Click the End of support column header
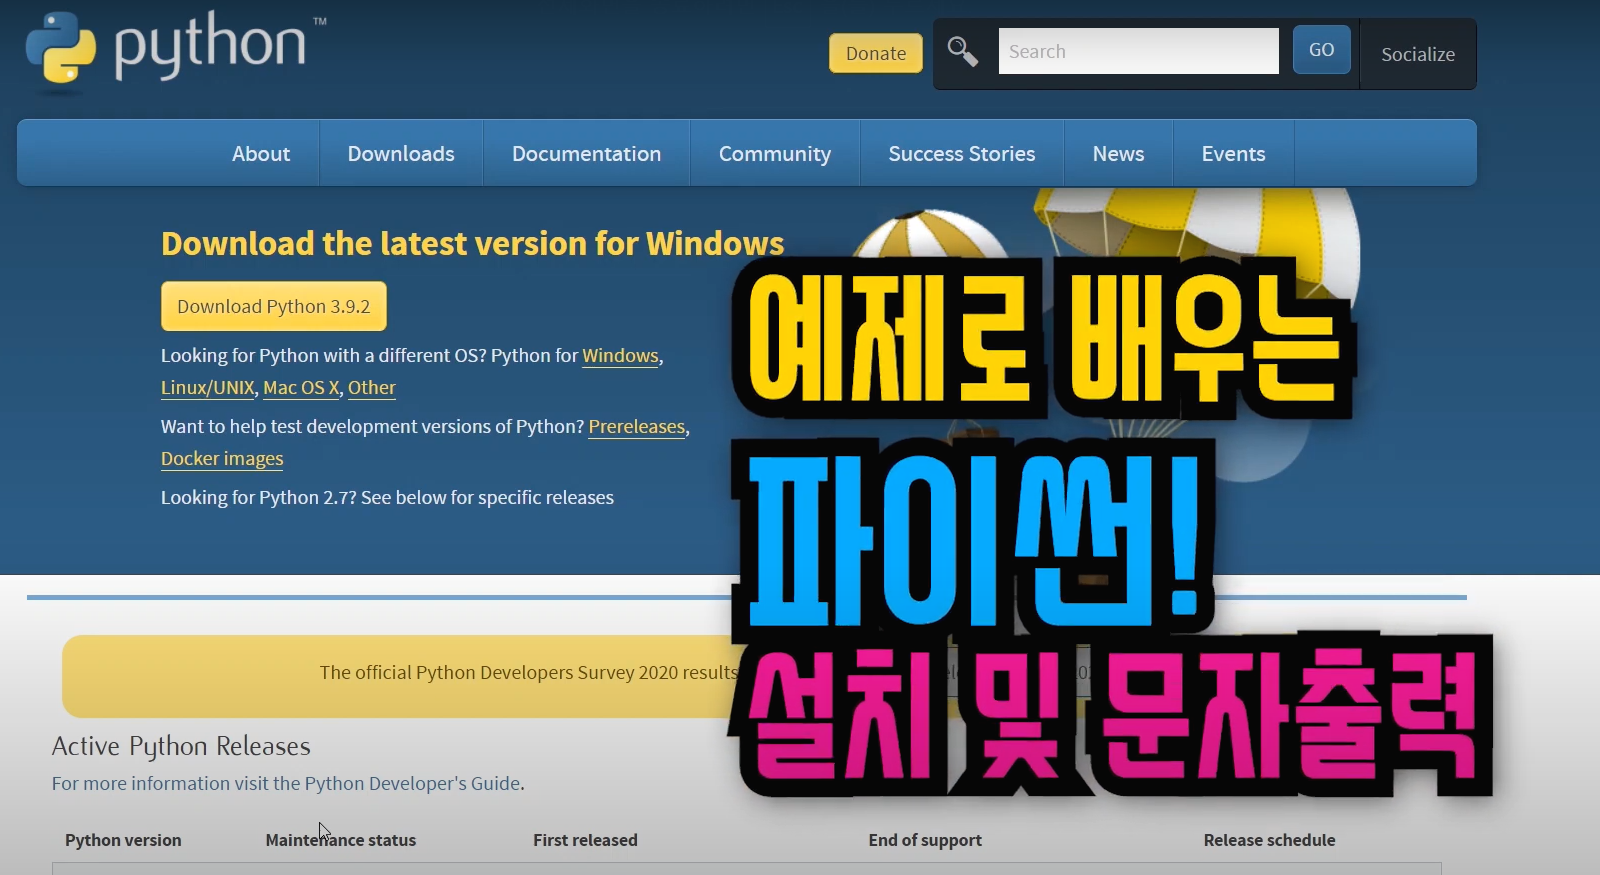This screenshot has width=1600, height=875. [x=925, y=840]
